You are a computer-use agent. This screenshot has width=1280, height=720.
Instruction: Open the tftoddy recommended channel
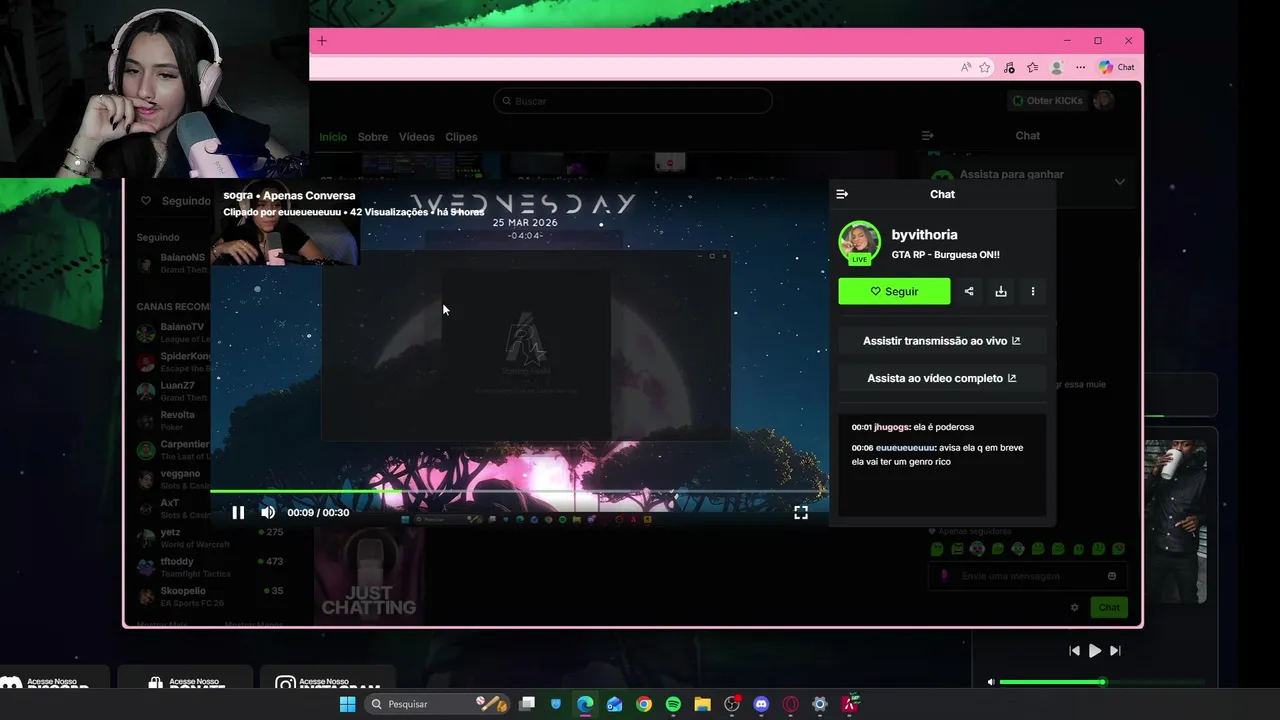point(210,567)
